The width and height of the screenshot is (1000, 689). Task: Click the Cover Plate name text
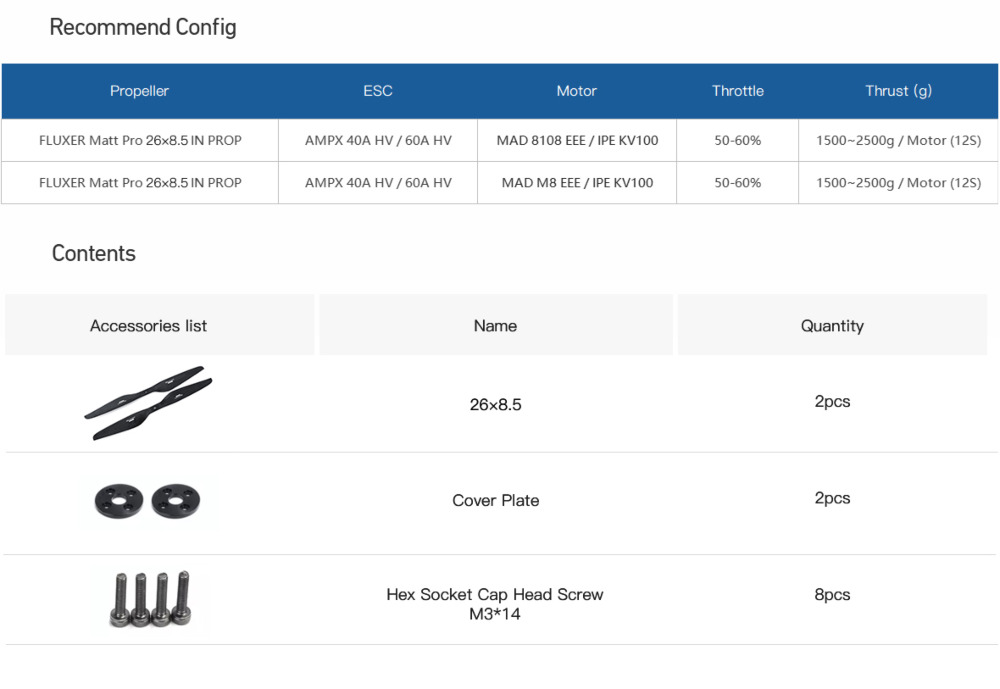495,501
